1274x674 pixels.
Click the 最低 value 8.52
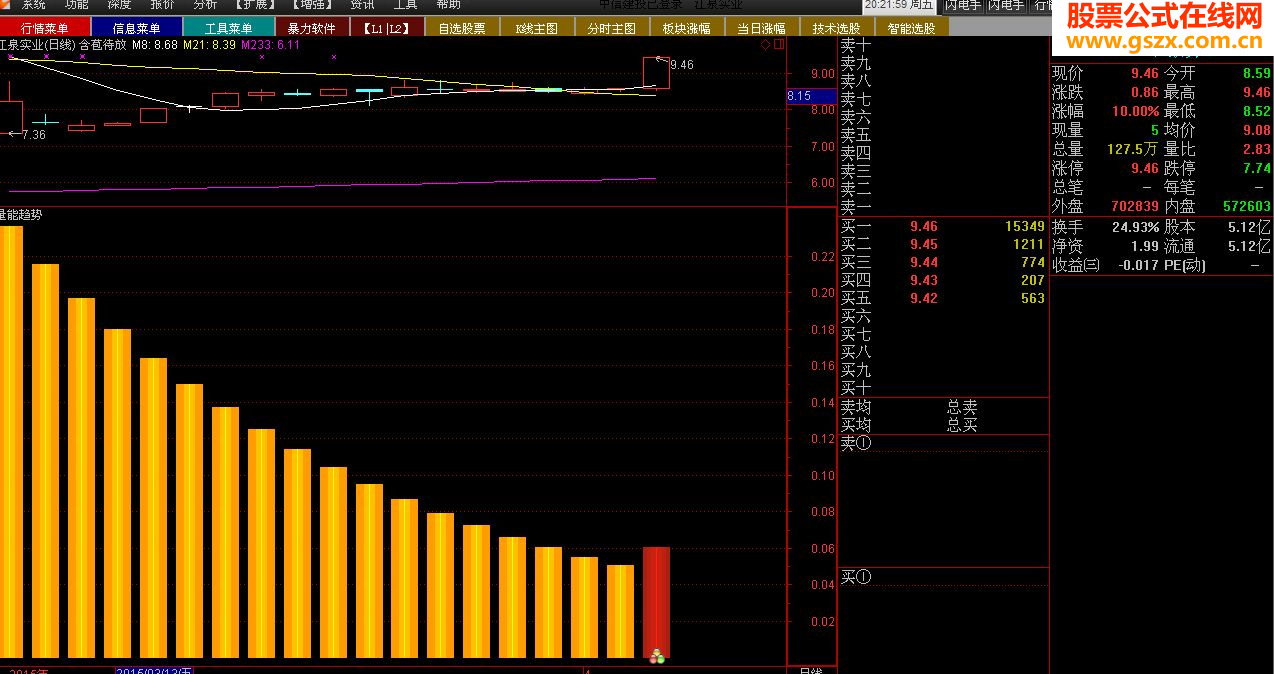point(1257,111)
